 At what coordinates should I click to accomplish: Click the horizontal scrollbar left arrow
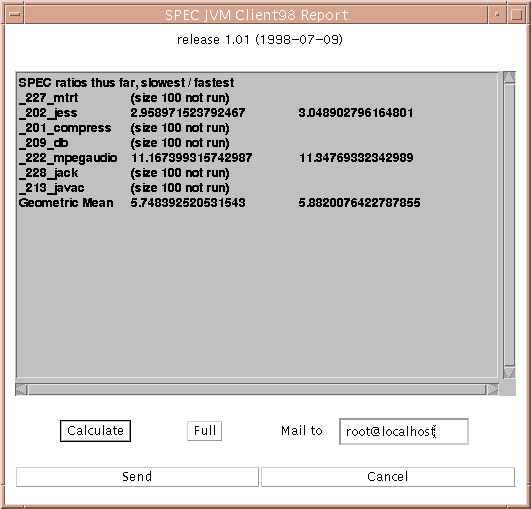point(21,389)
